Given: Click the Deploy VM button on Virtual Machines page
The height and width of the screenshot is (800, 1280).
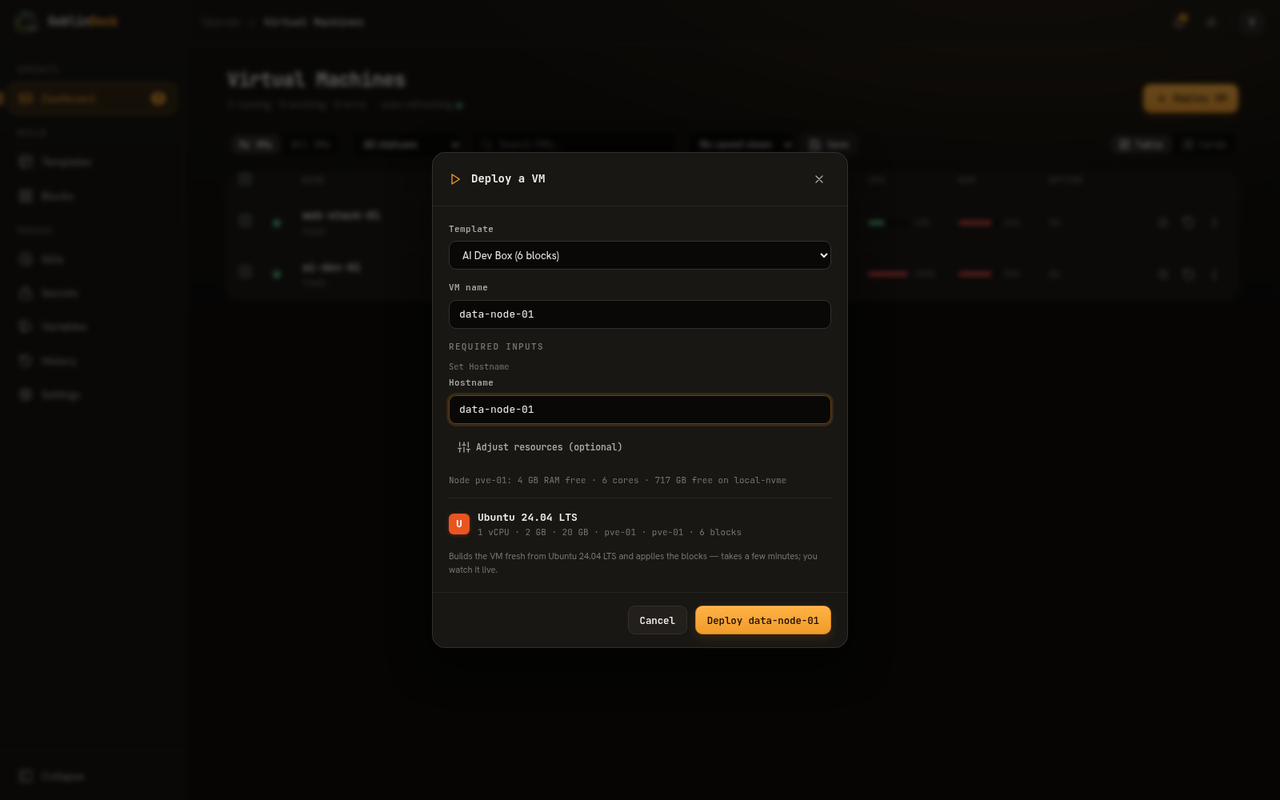Looking at the screenshot, I should (1190, 98).
